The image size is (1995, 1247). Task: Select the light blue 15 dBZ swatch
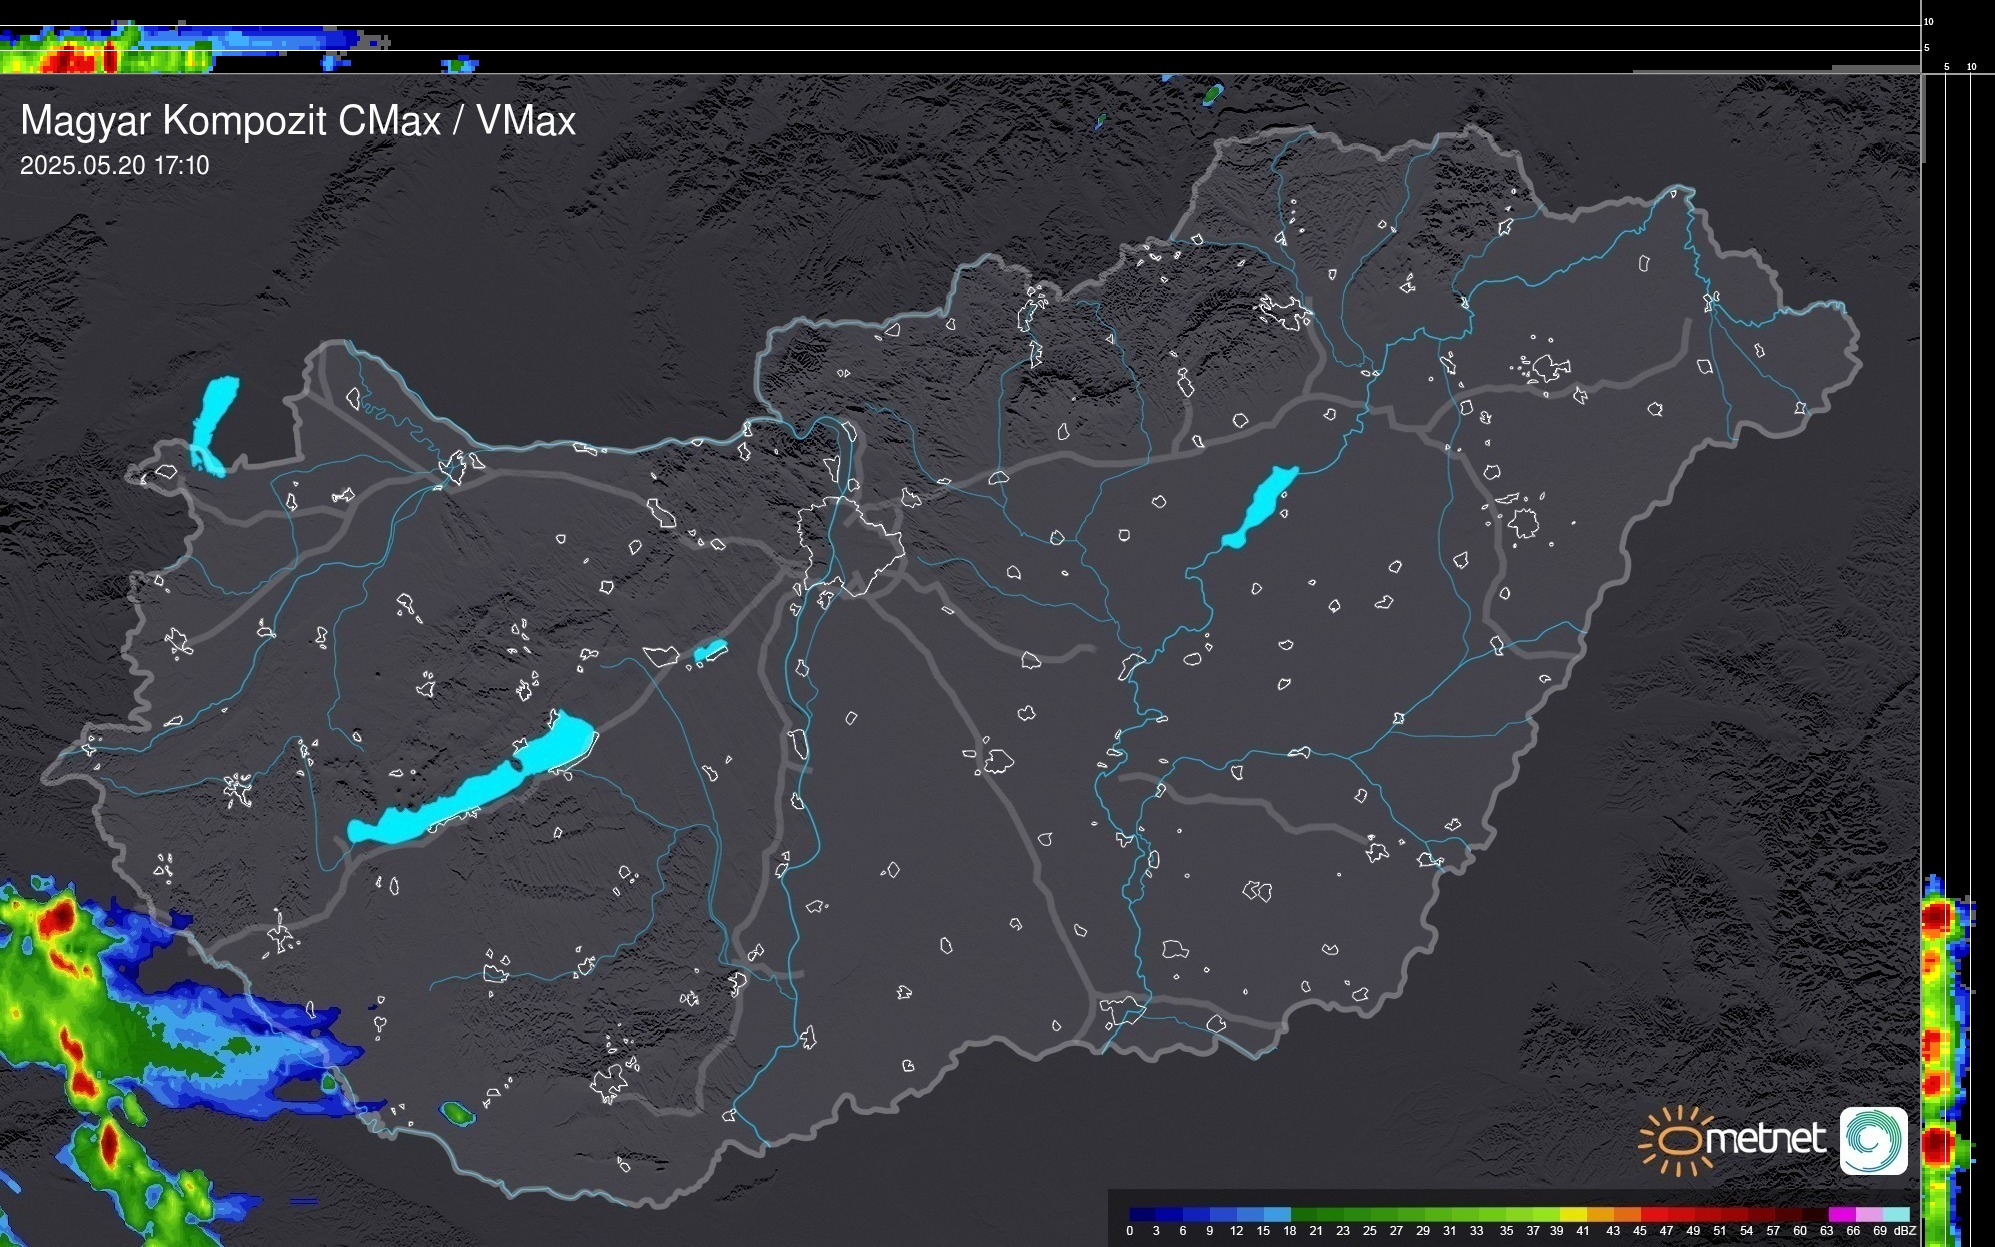[1276, 1214]
